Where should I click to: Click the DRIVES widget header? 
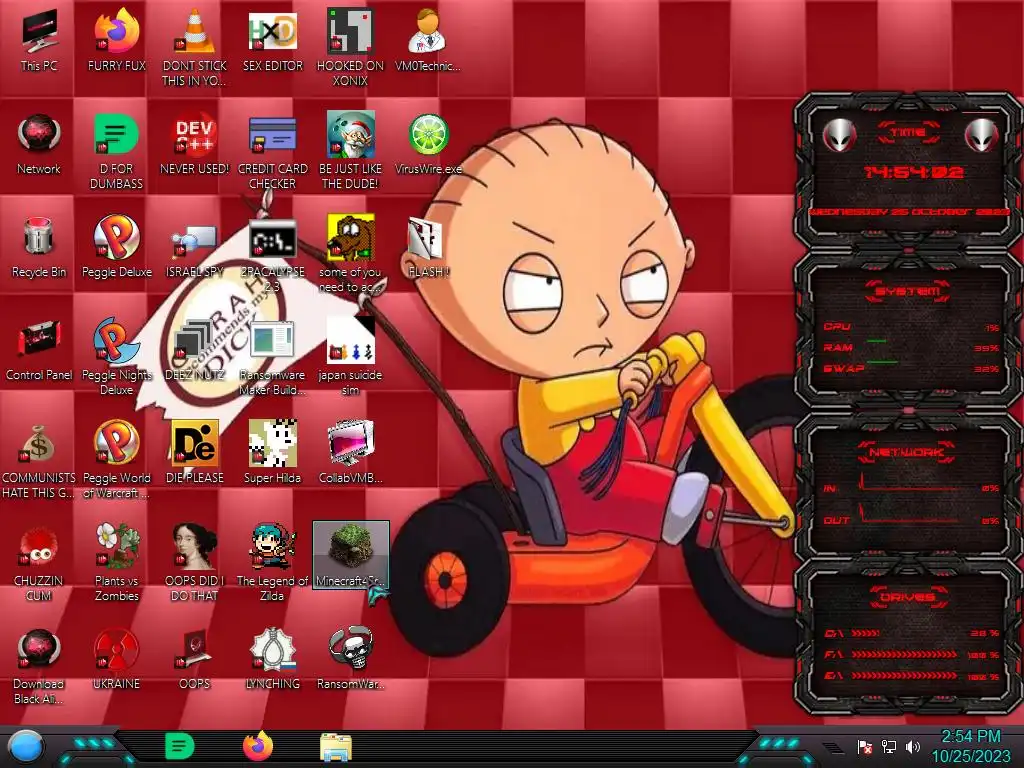(908, 597)
